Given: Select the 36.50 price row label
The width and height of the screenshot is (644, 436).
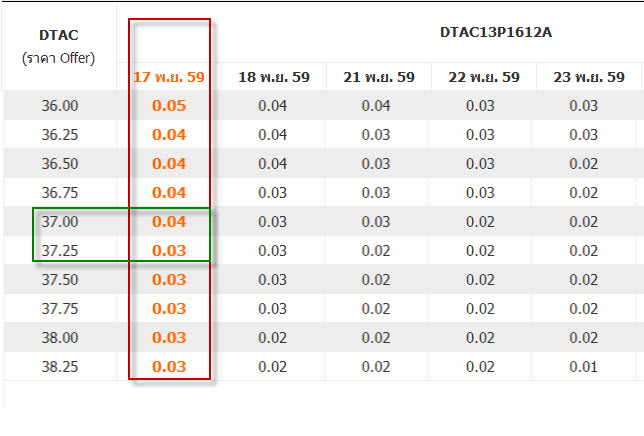Looking at the screenshot, I should (60, 163).
